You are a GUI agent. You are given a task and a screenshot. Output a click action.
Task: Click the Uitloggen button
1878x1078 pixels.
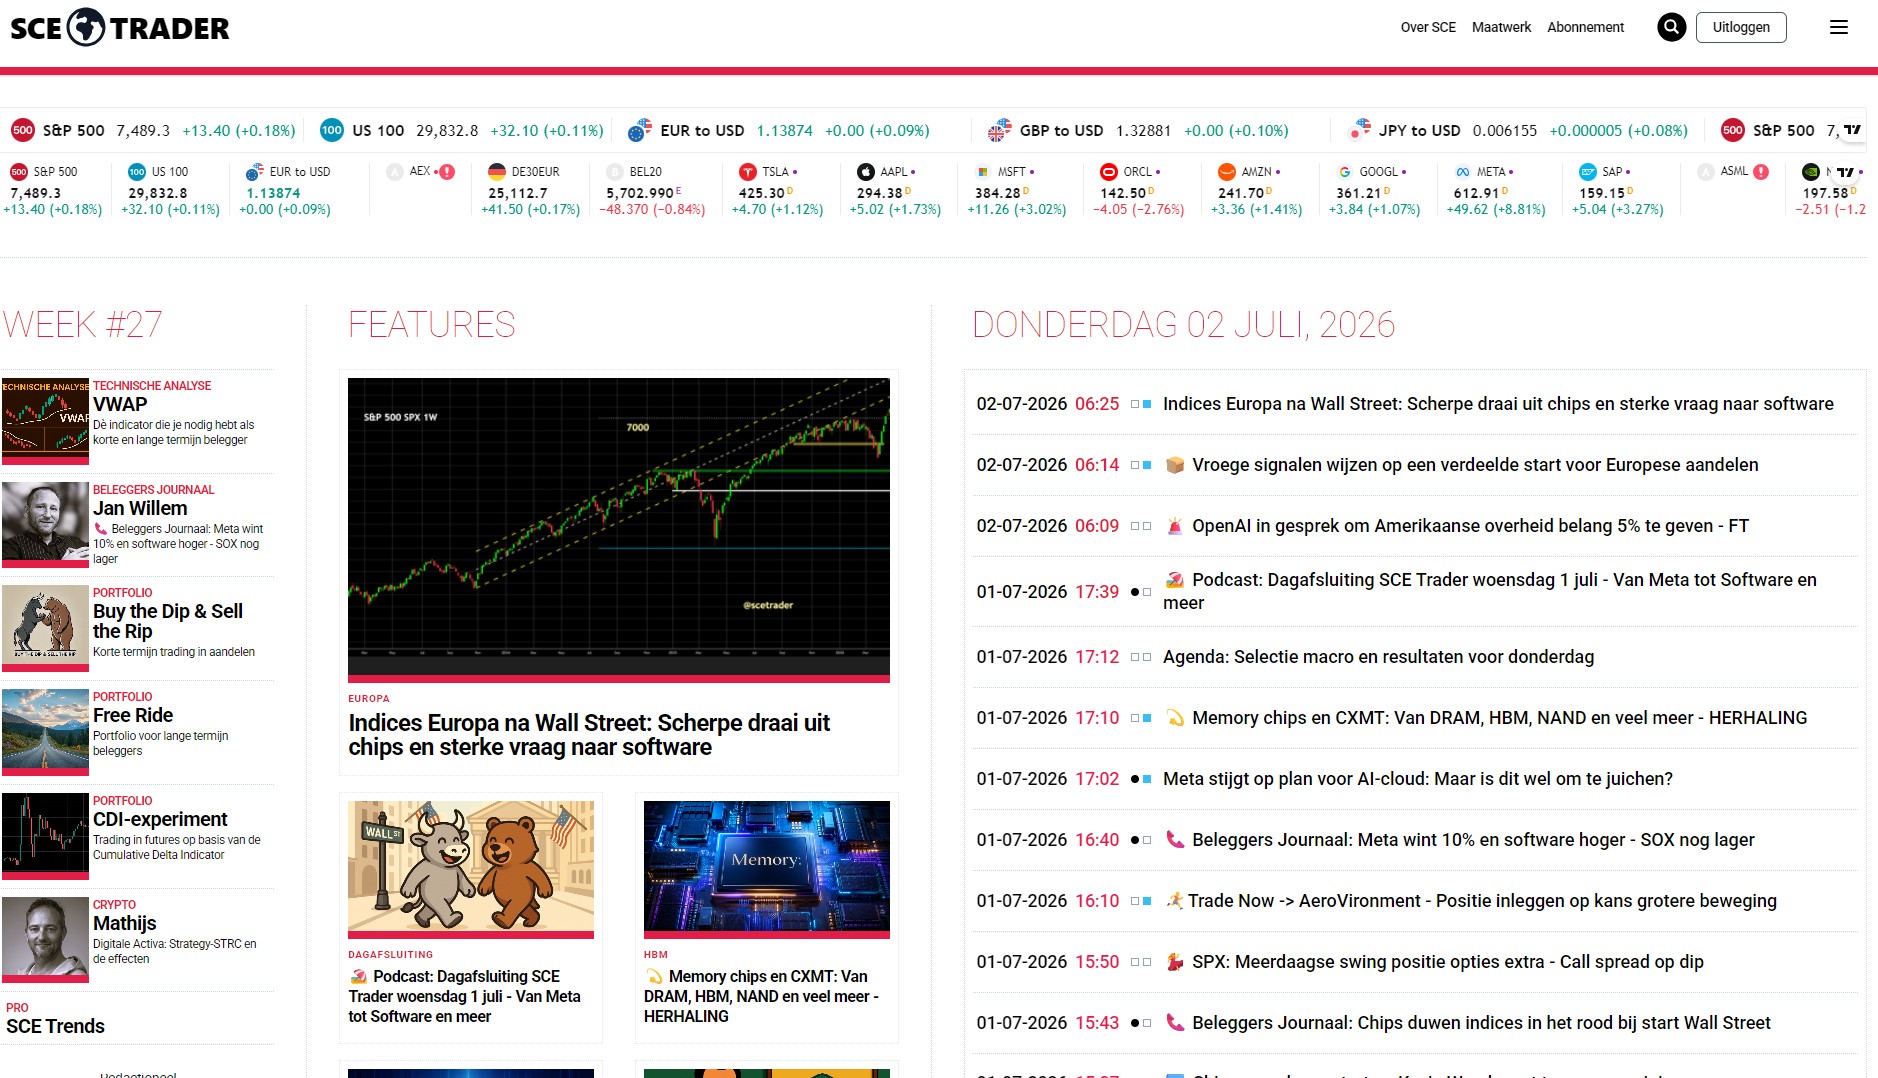point(1741,27)
